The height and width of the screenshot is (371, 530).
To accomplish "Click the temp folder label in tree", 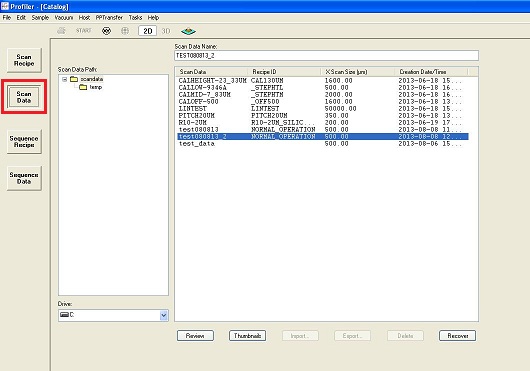I will pos(96,87).
